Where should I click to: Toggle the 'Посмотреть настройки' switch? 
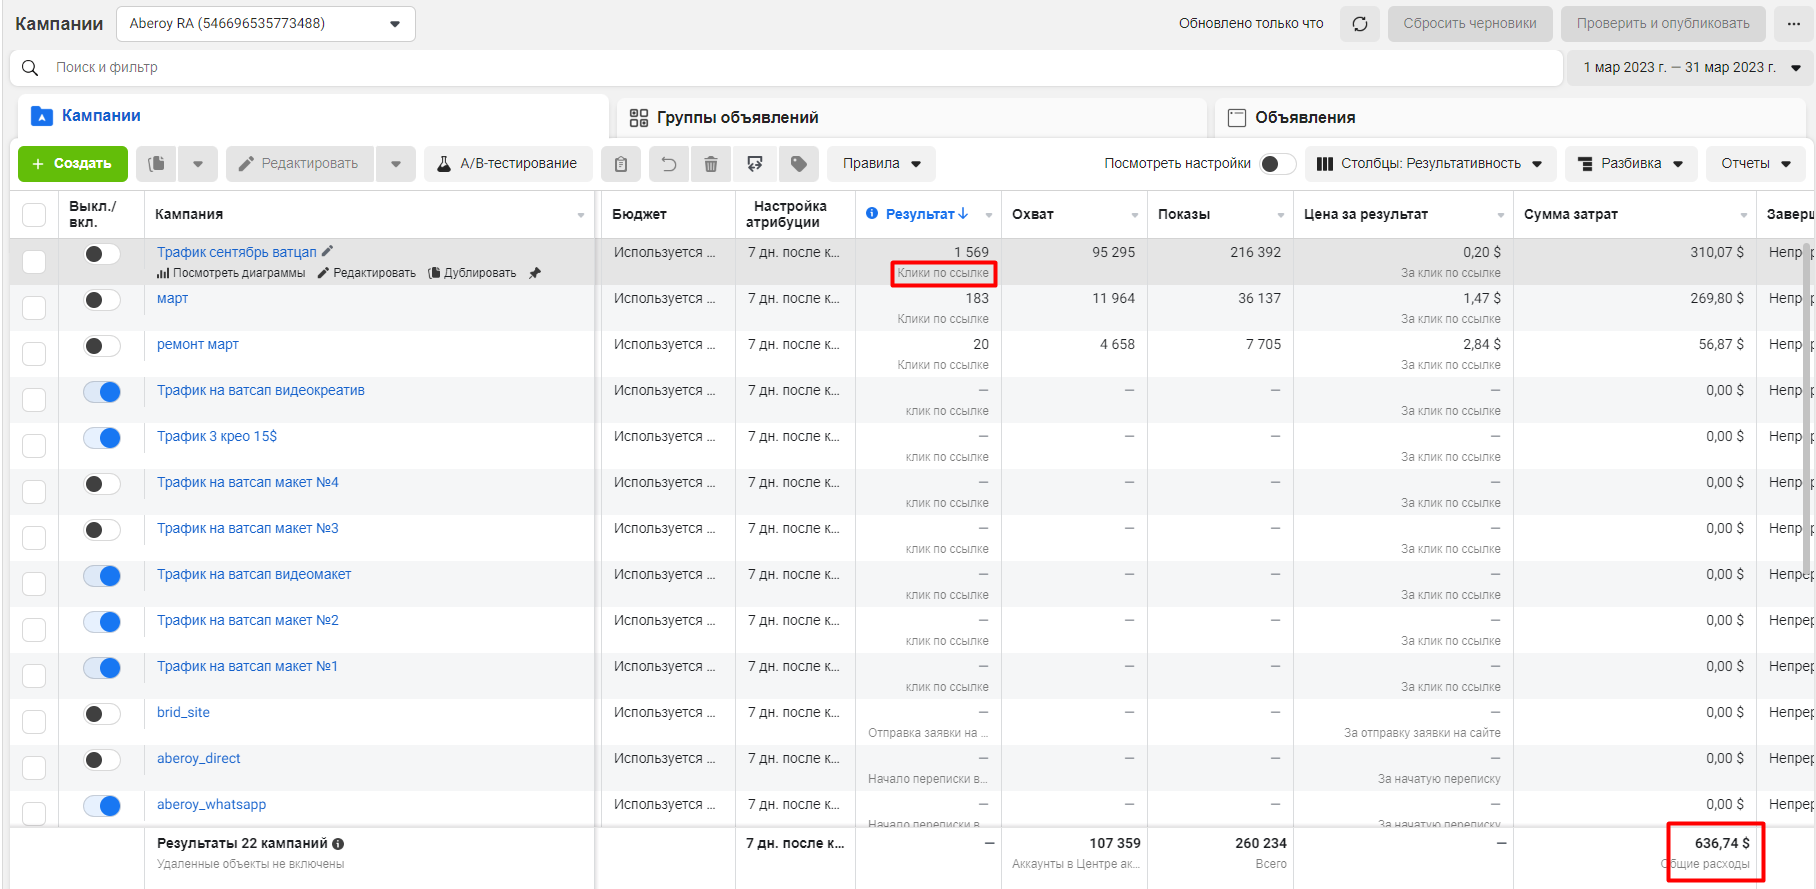click(x=1277, y=164)
